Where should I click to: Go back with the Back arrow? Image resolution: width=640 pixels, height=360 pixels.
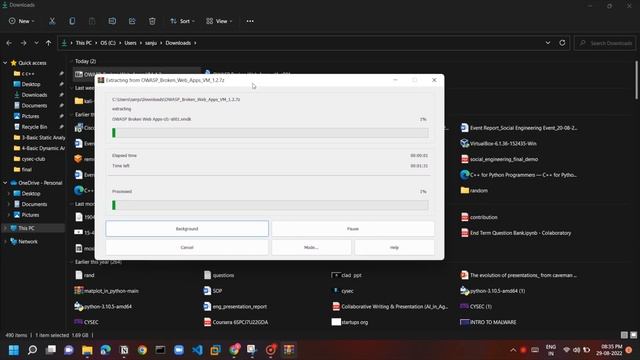point(9,43)
